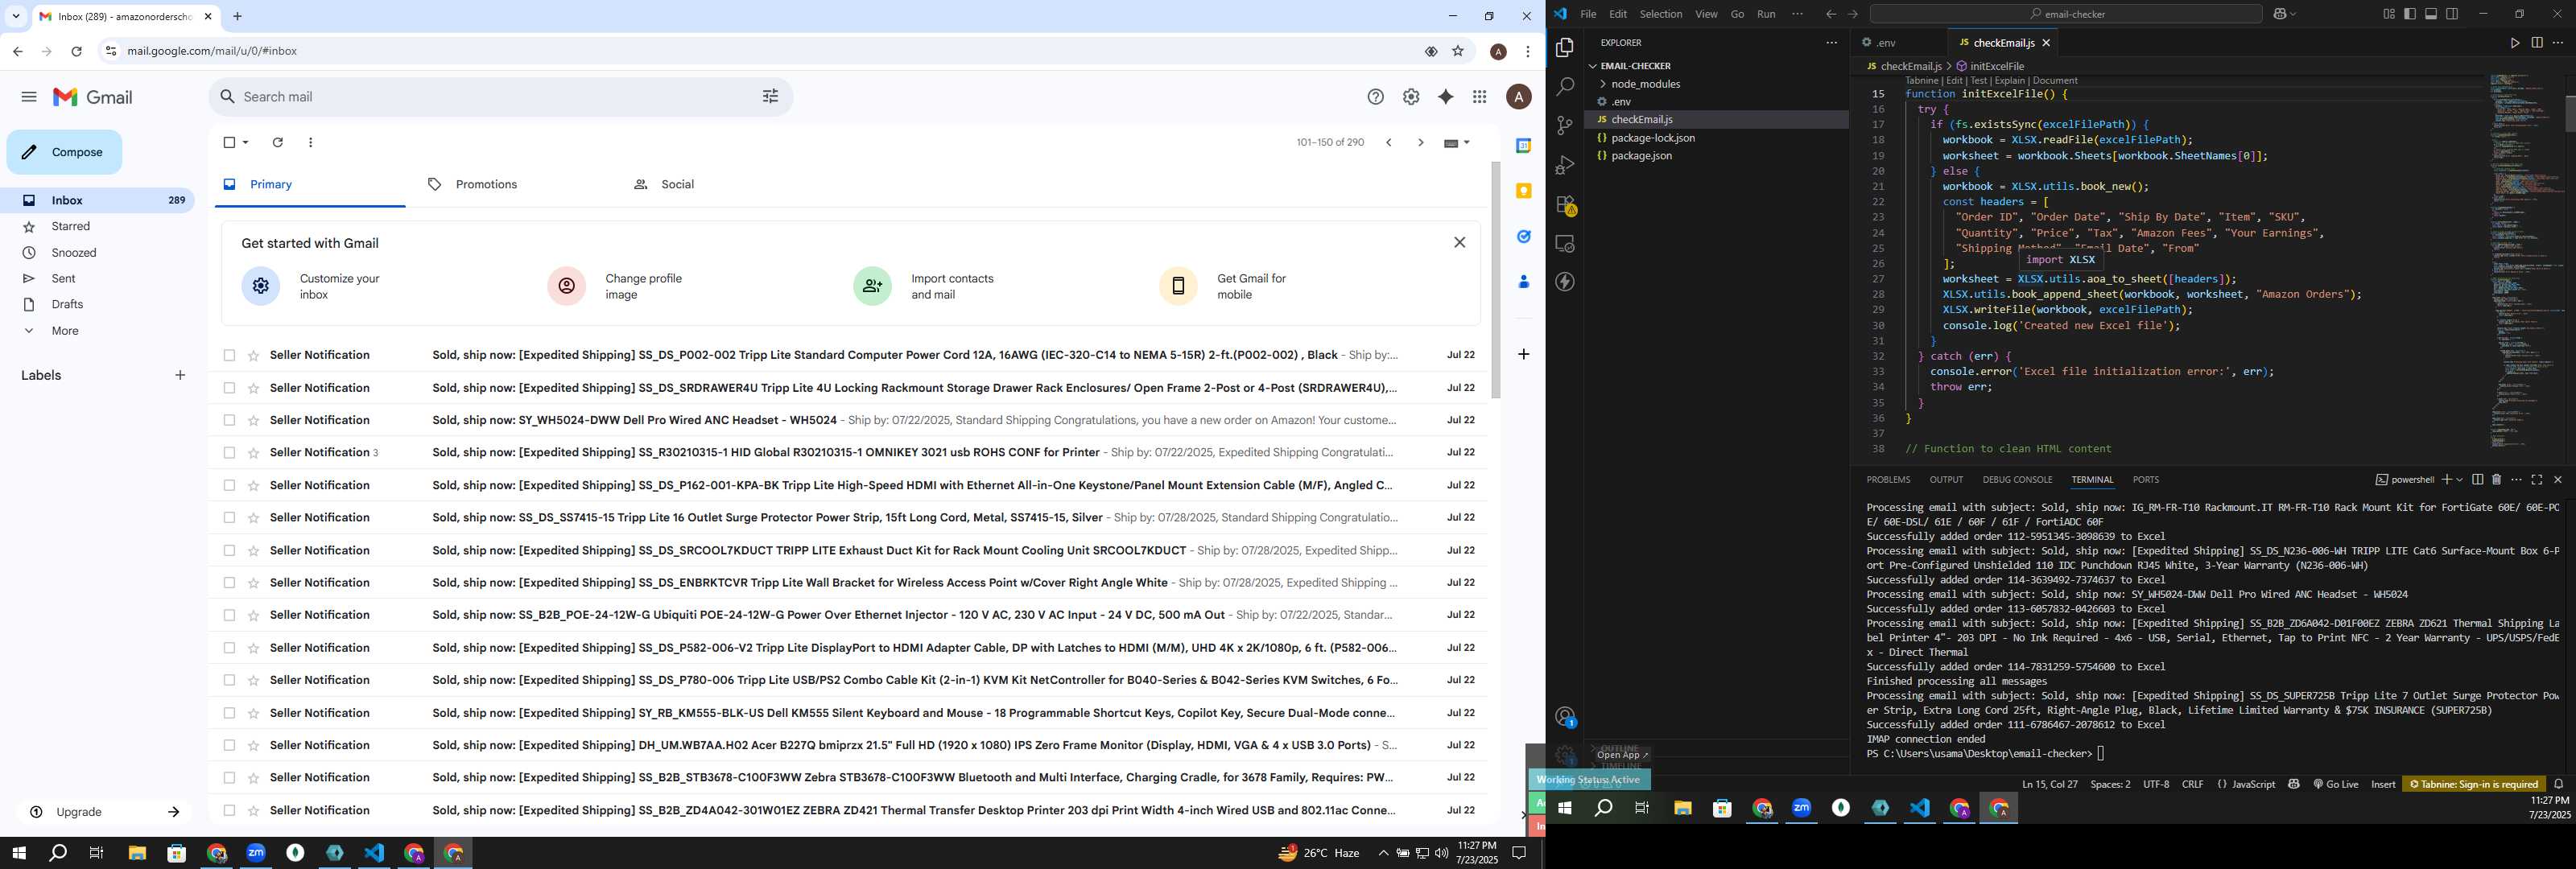Screen dimensions: 2576x869
Task: Tick checkbox for HID Global OMNIKEY email
Action: point(229,453)
